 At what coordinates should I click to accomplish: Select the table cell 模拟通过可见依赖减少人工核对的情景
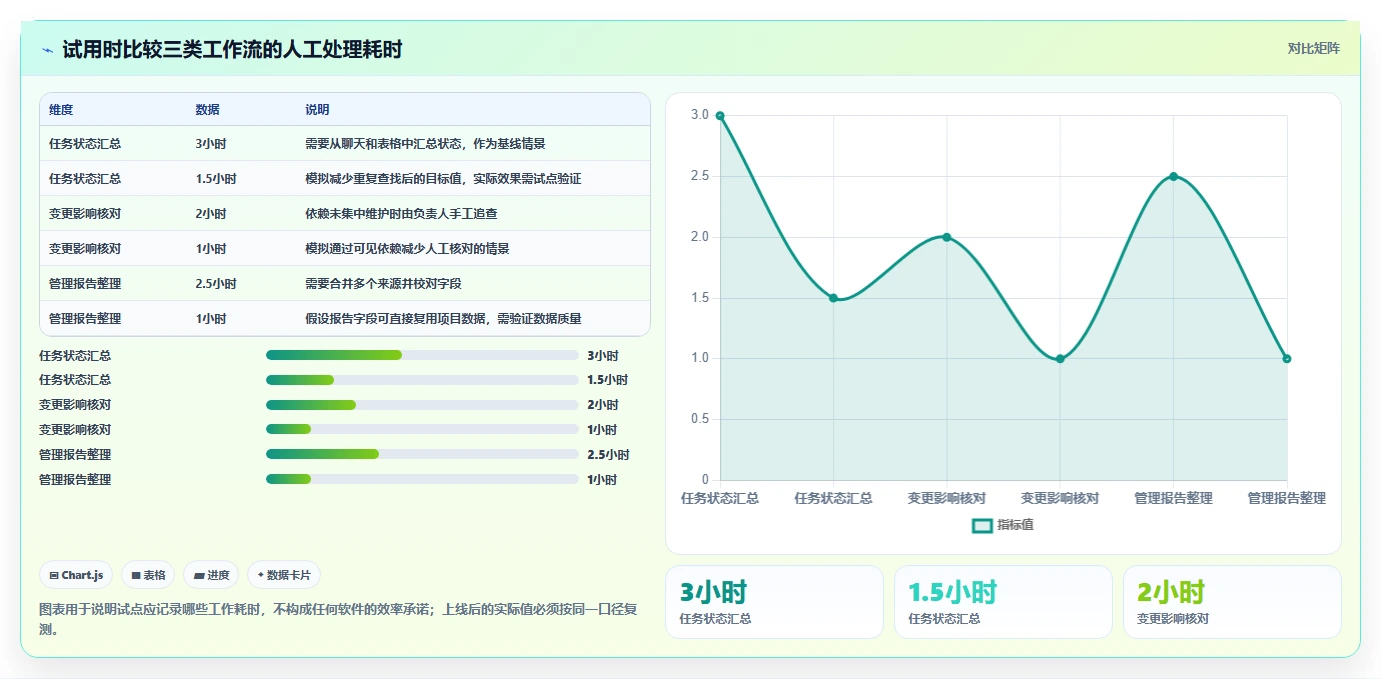[407, 249]
